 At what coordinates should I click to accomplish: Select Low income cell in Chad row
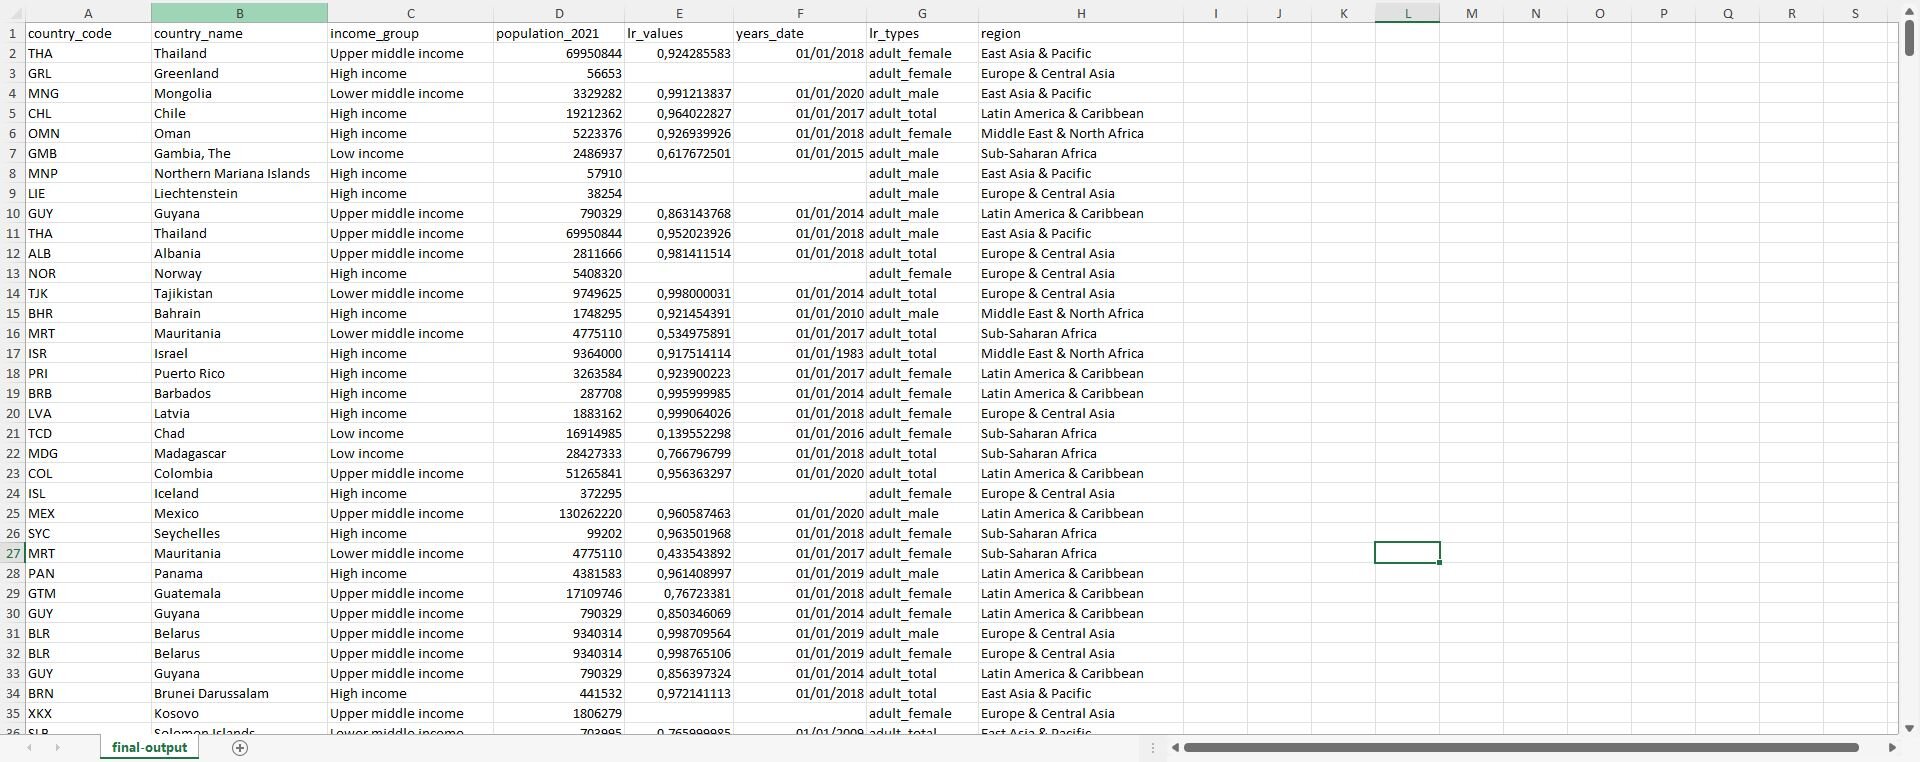[410, 433]
